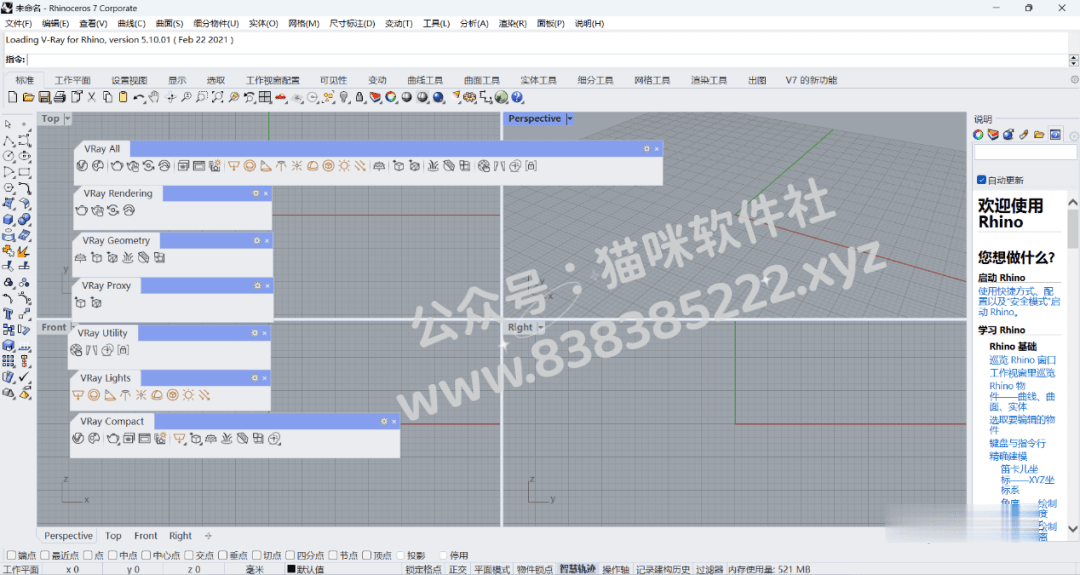Screen dimensions: 1080x575
Task: Open the 曲面(S) menu
Action: coord(169,23)
